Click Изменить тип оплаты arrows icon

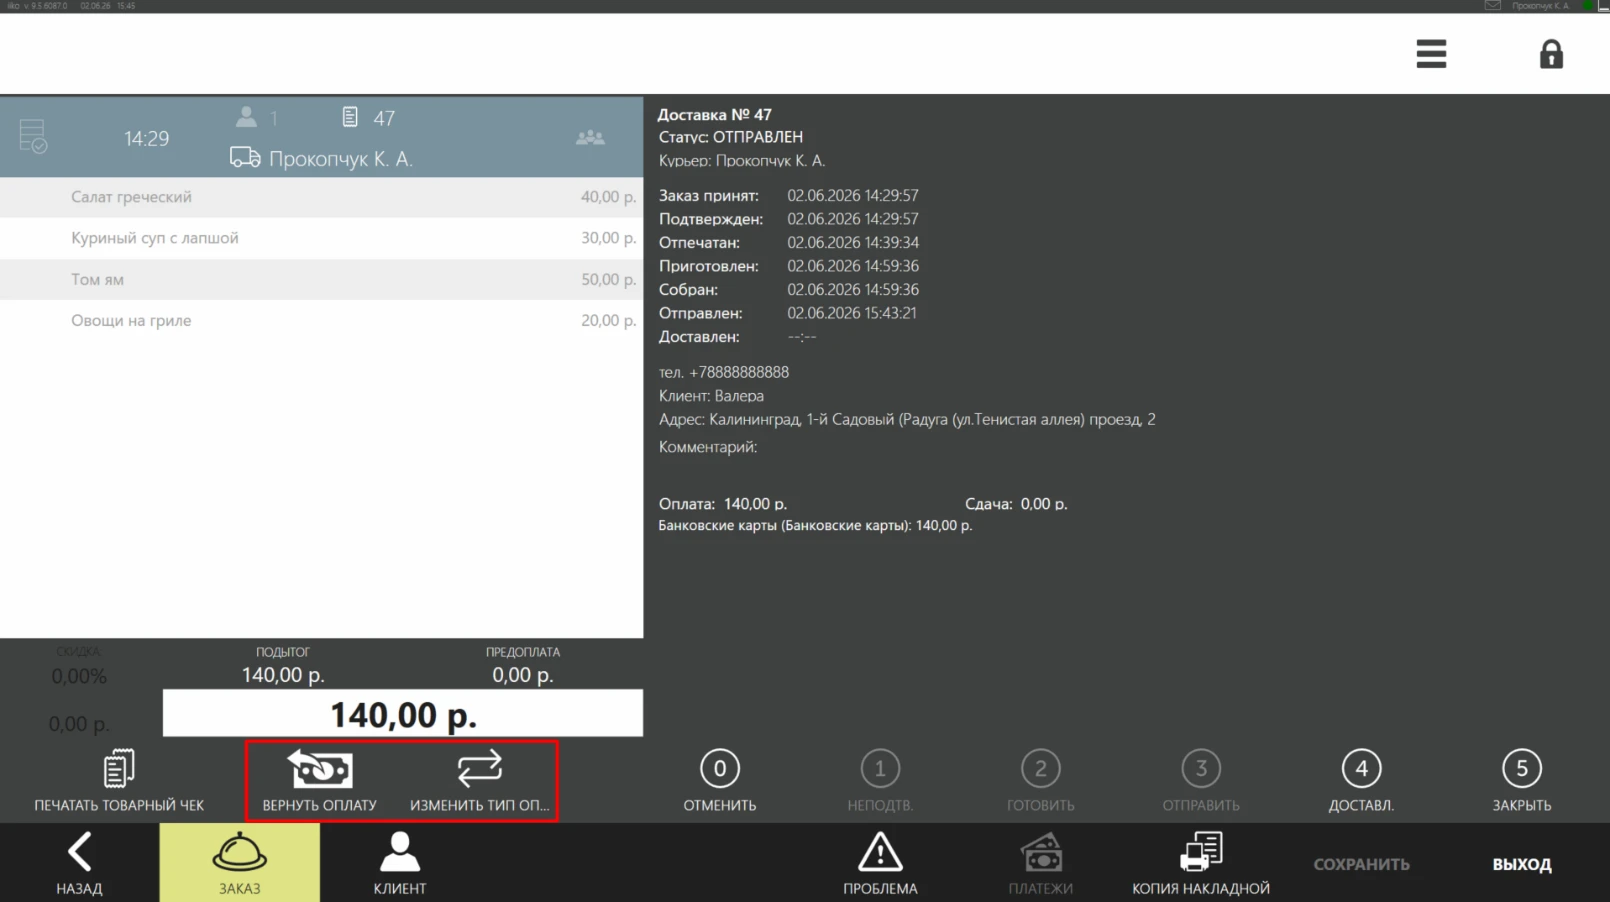tap(480, 768)
